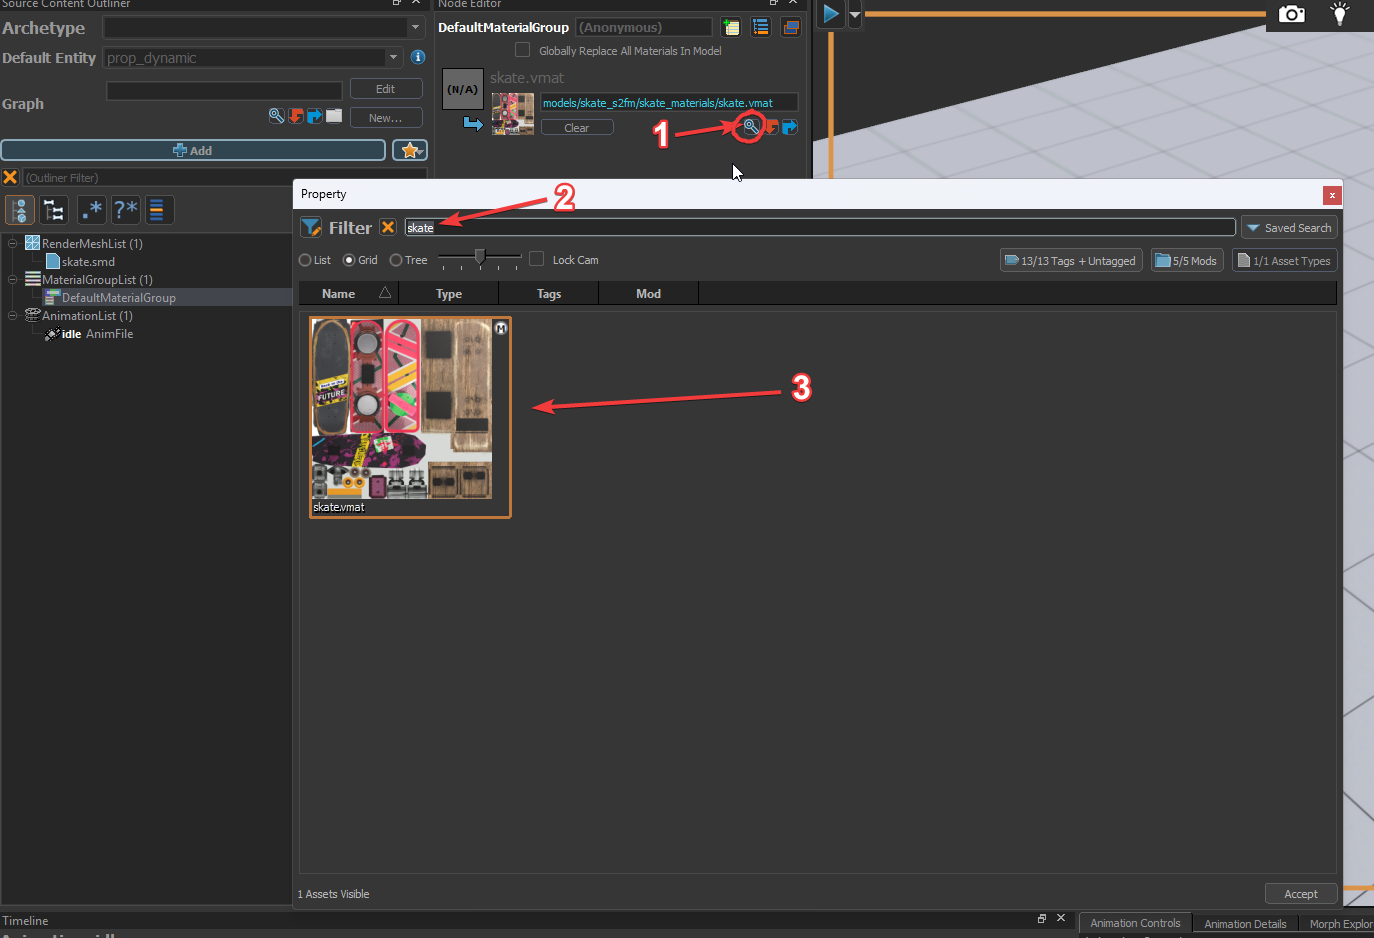Click the regex ?* outliner filter icon
Viewport: 1374px width, 938px height.
pos(125,210)
